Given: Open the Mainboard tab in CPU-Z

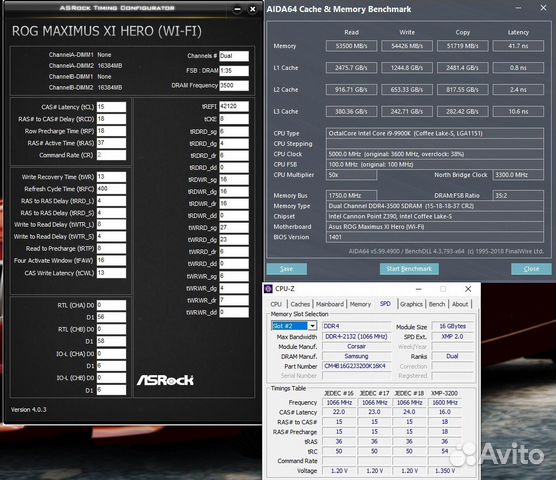Looking at the screenshot, I should [330, 304].
